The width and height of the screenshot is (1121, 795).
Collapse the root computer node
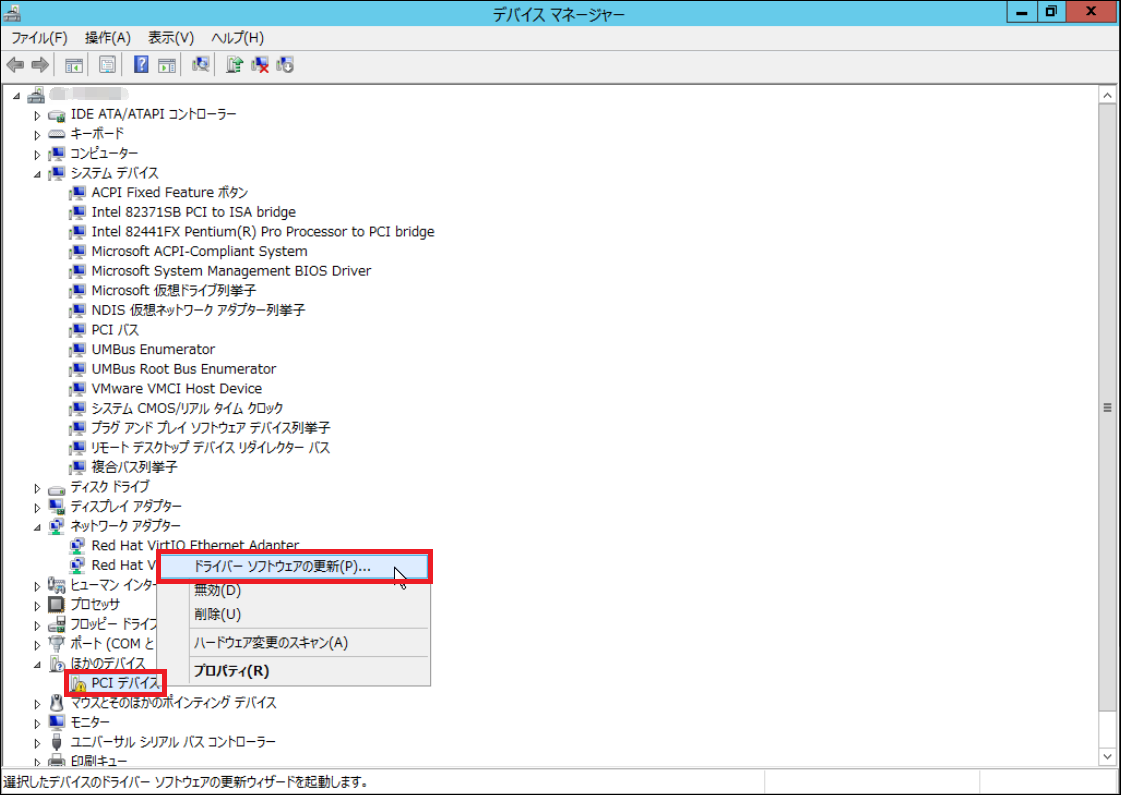[x=16, y=96]
